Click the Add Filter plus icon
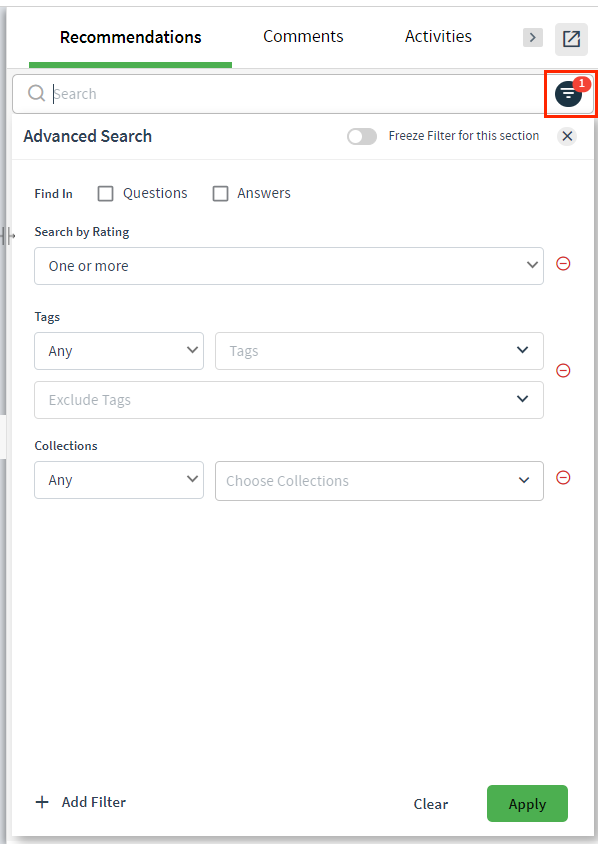This screenshot has width=598, height=844. [42, 802]
